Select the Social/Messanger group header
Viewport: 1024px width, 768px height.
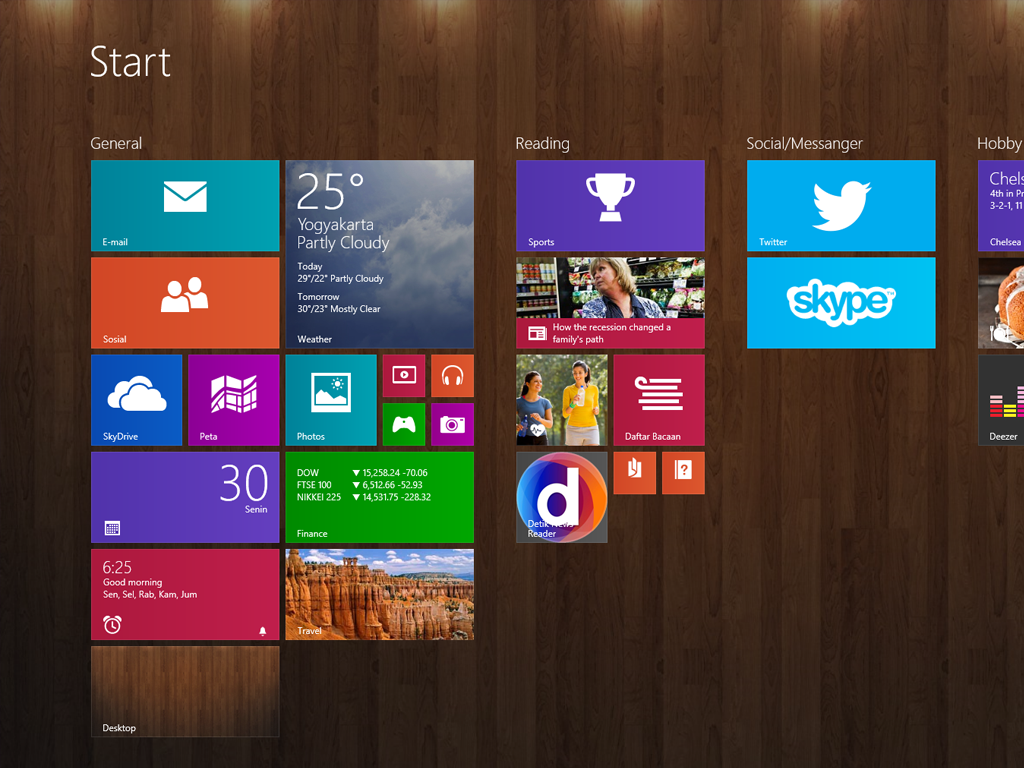pos(805,143)
